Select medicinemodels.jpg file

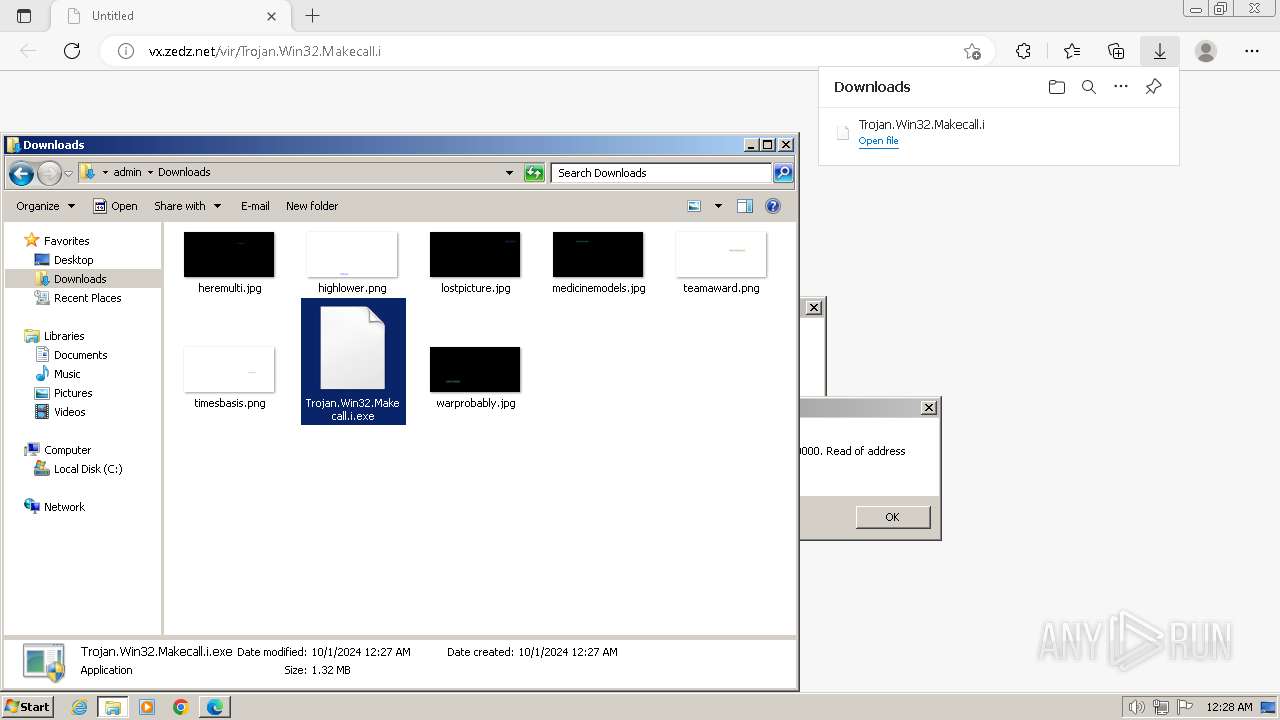(598, 264)
